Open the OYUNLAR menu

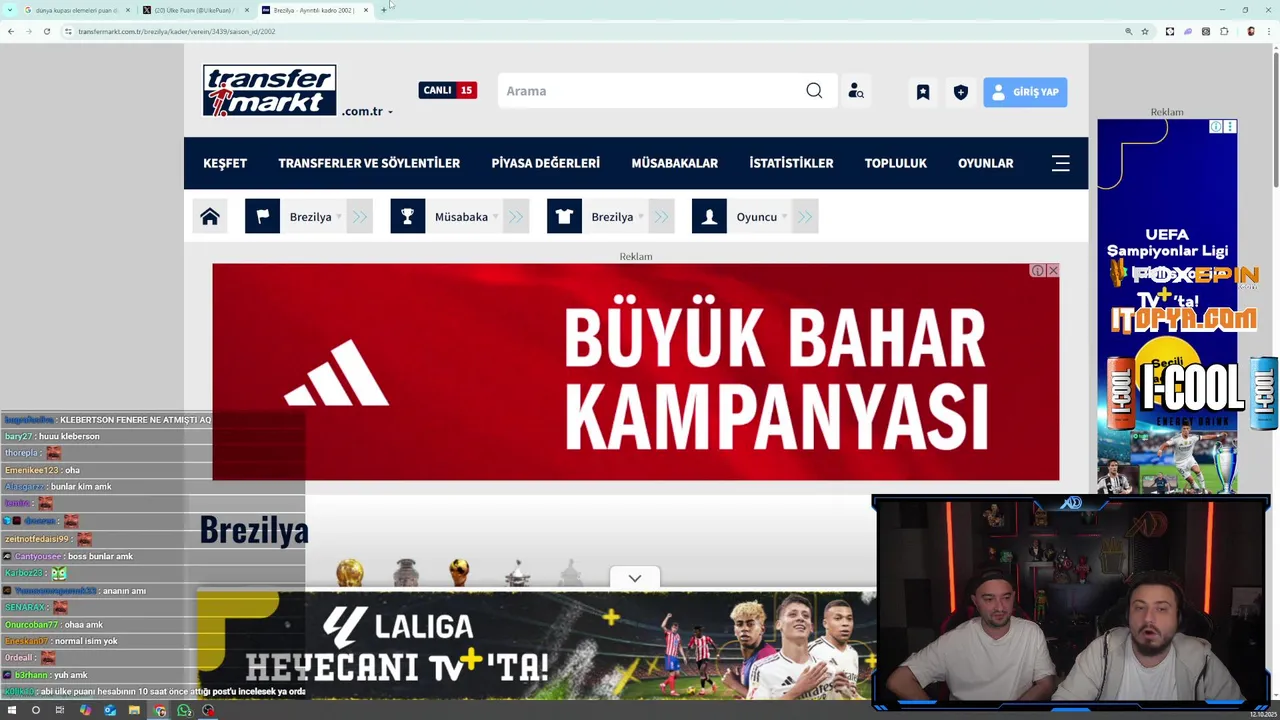click(x=986, y=163)
